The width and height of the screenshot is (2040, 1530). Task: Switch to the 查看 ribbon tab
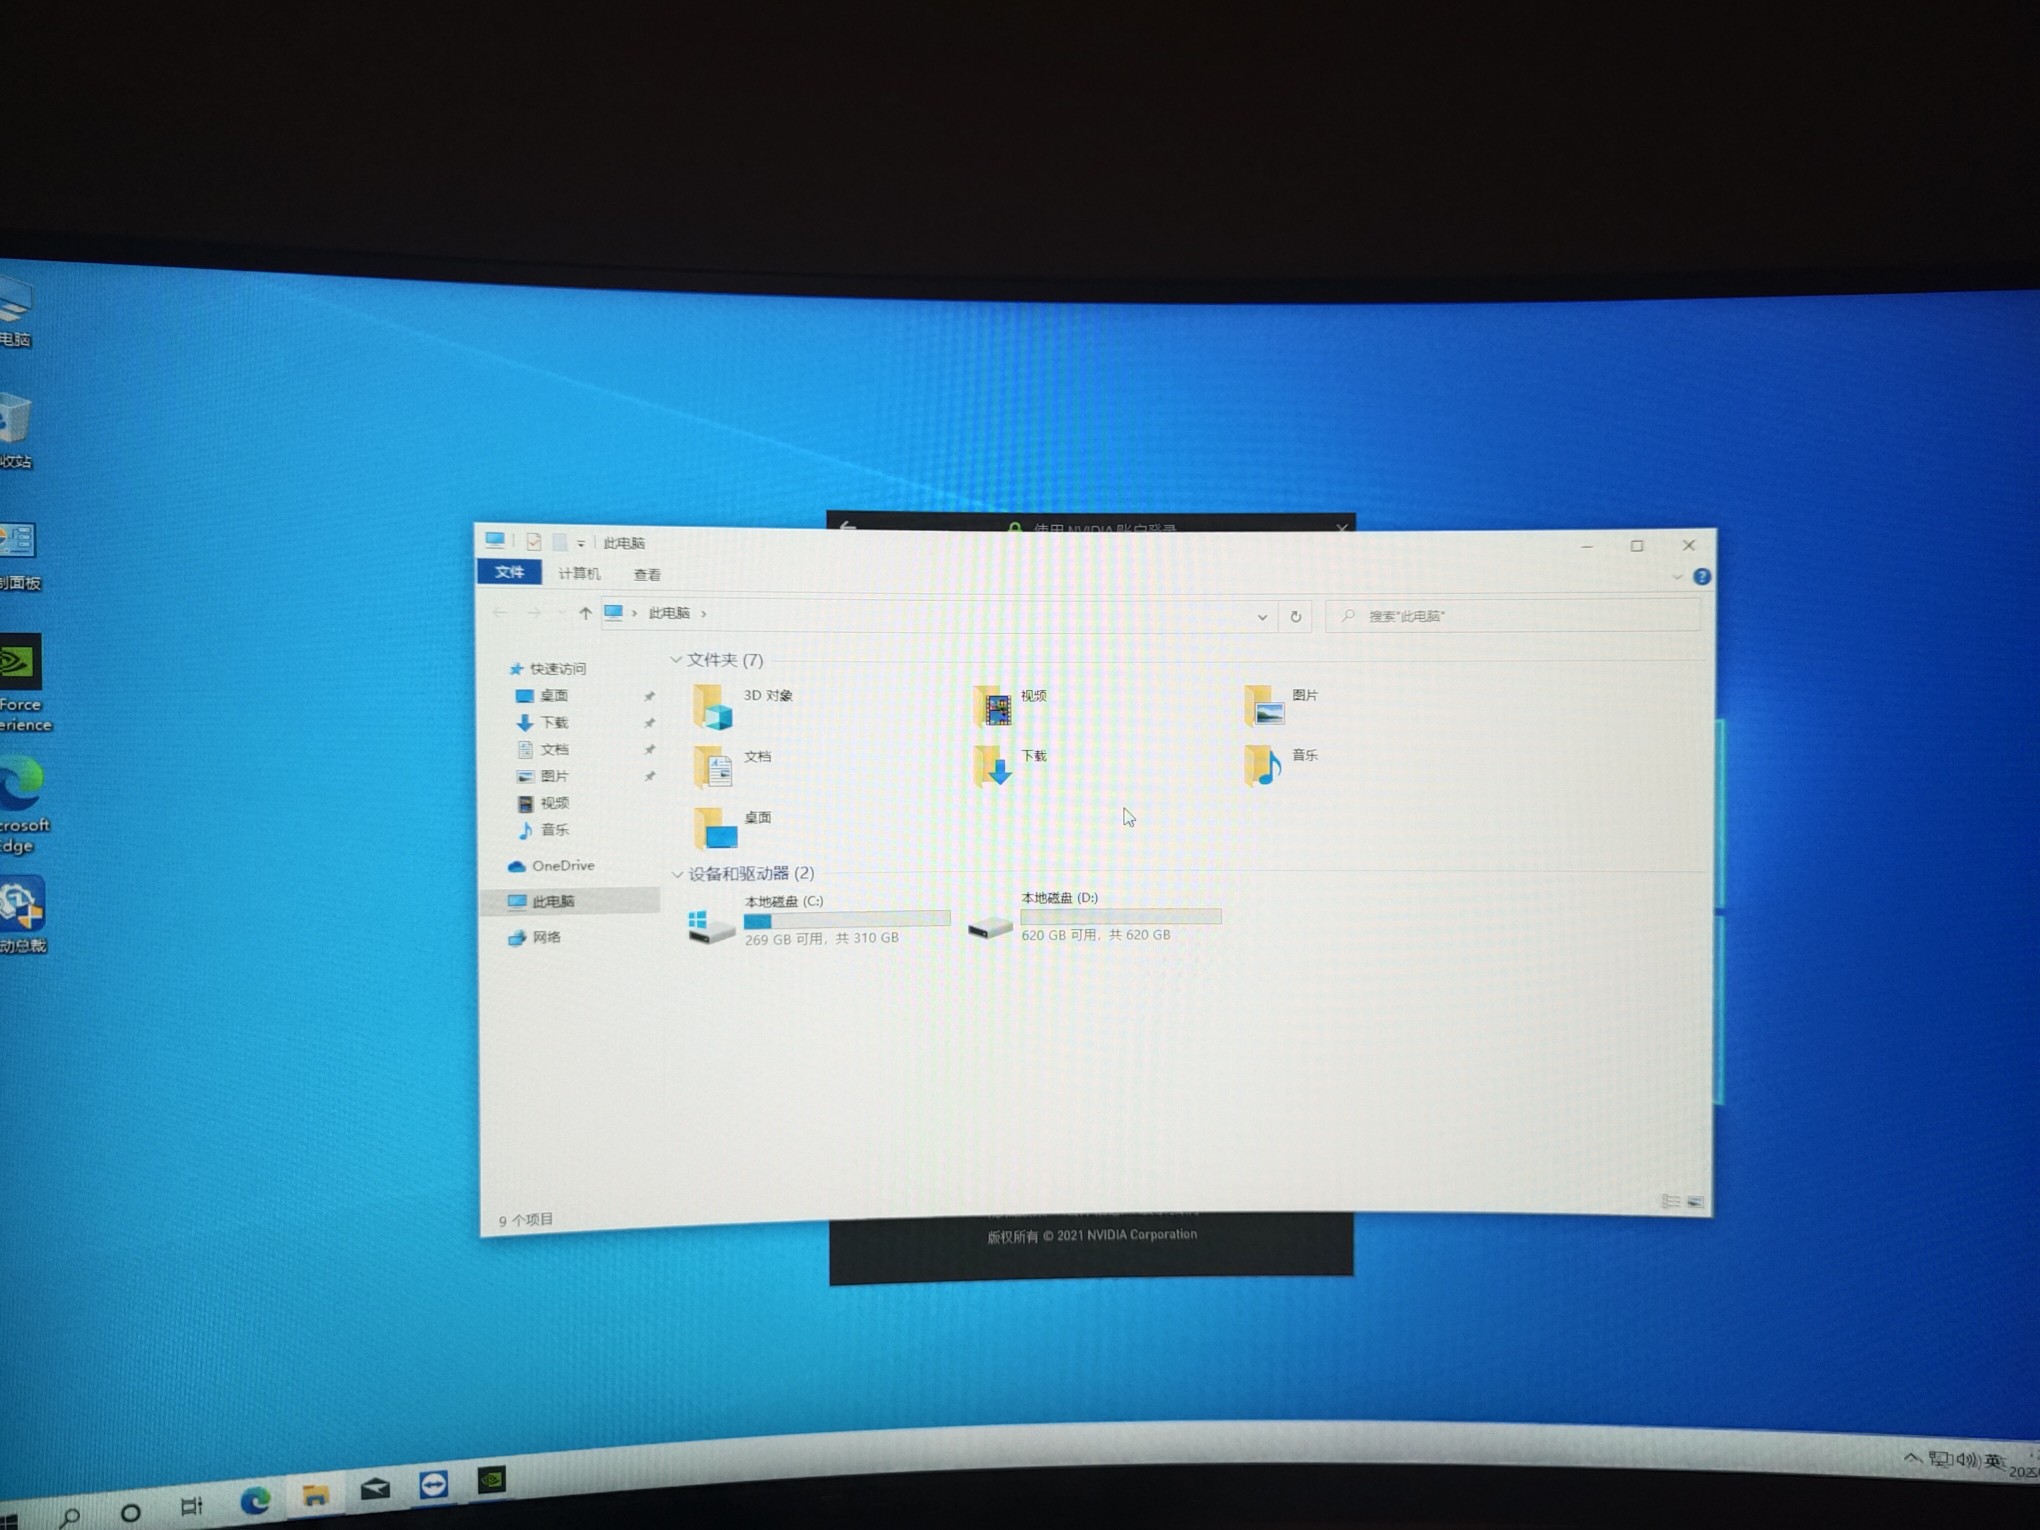(647, 575)
